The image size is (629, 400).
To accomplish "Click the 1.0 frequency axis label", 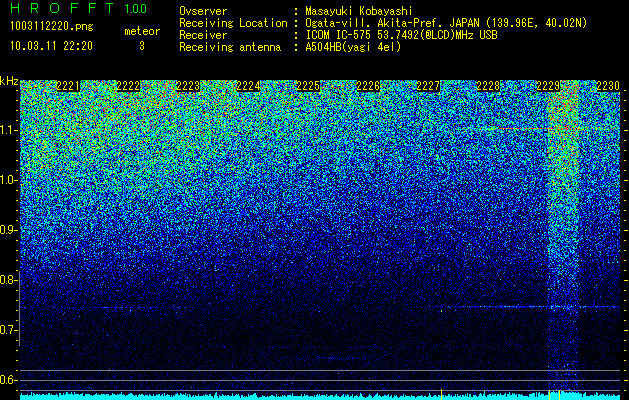I will point(8,180).
